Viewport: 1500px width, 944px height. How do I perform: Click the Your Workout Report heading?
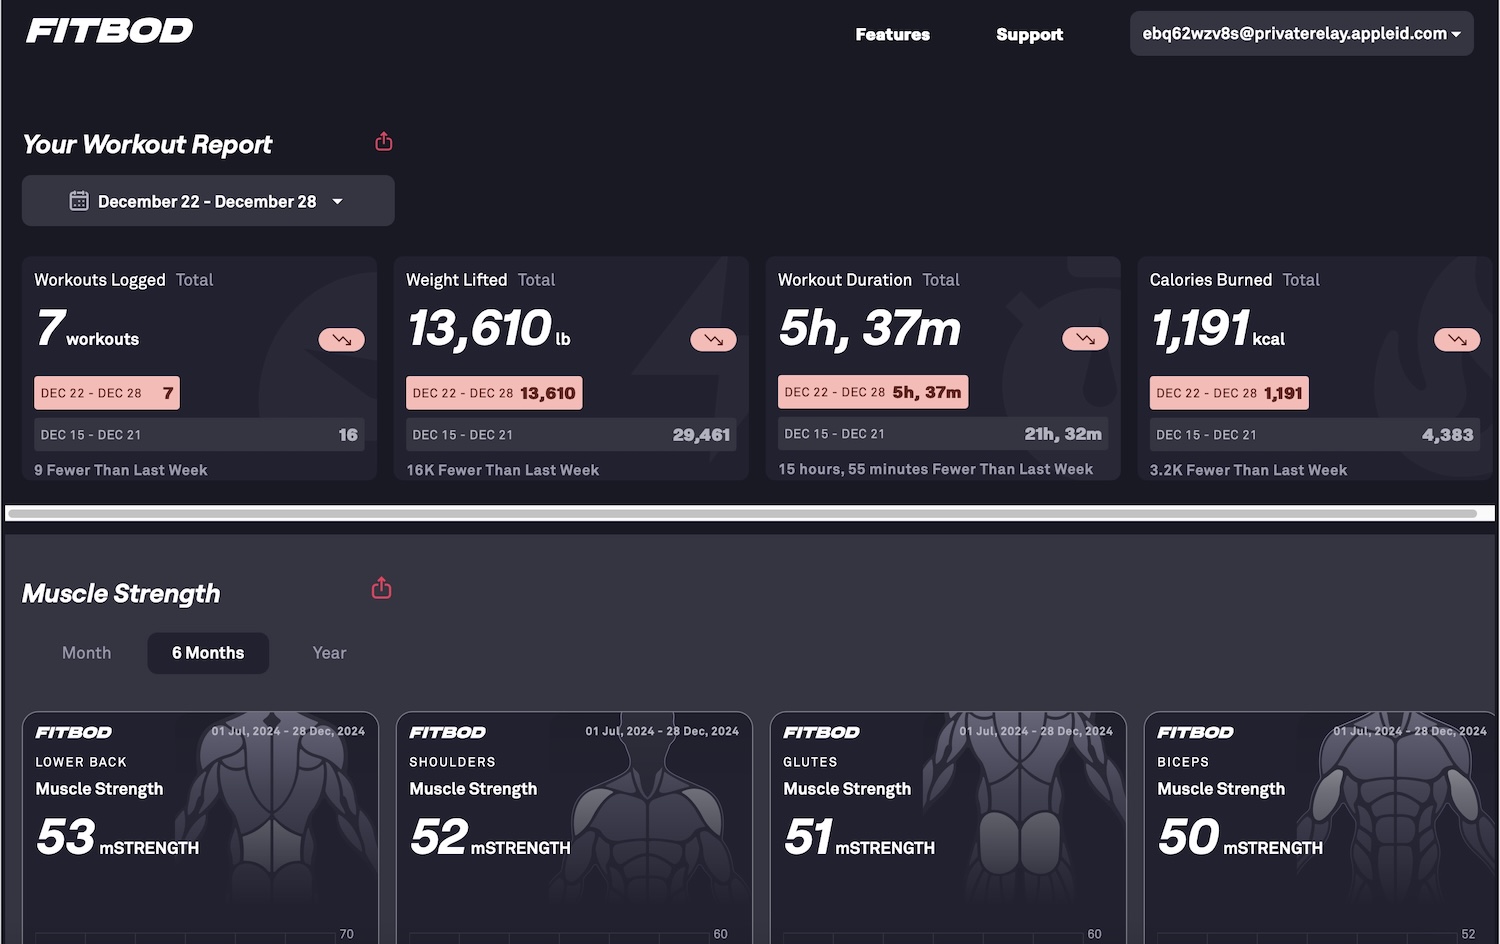[147, 145]
